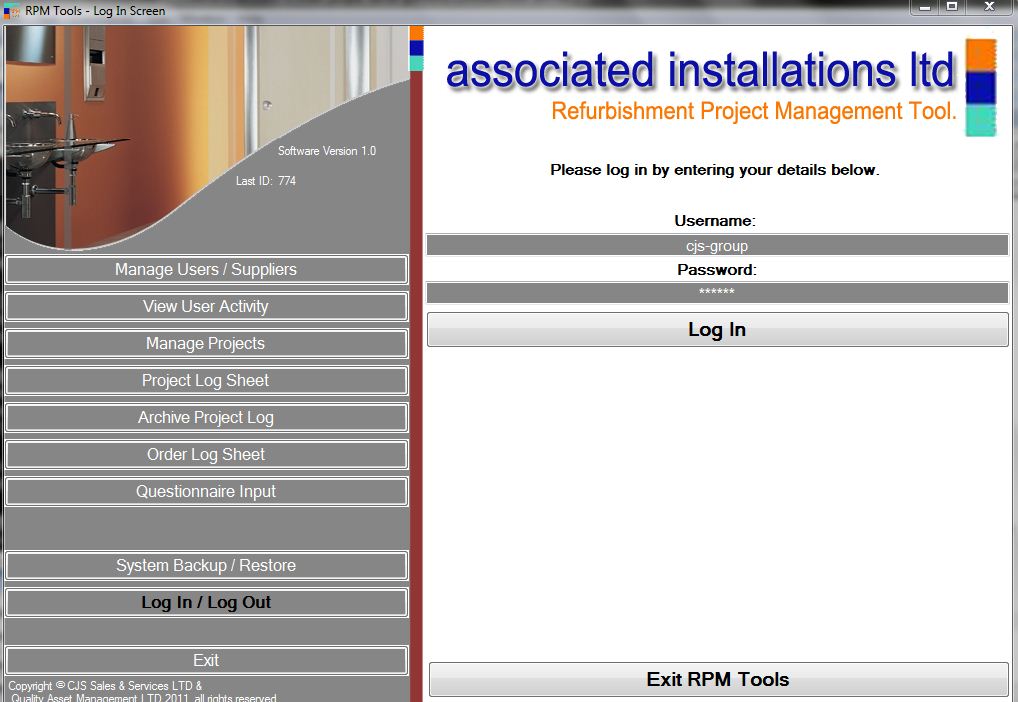
Task: Maximize the RPM Tools window
Action: [952, 7]
